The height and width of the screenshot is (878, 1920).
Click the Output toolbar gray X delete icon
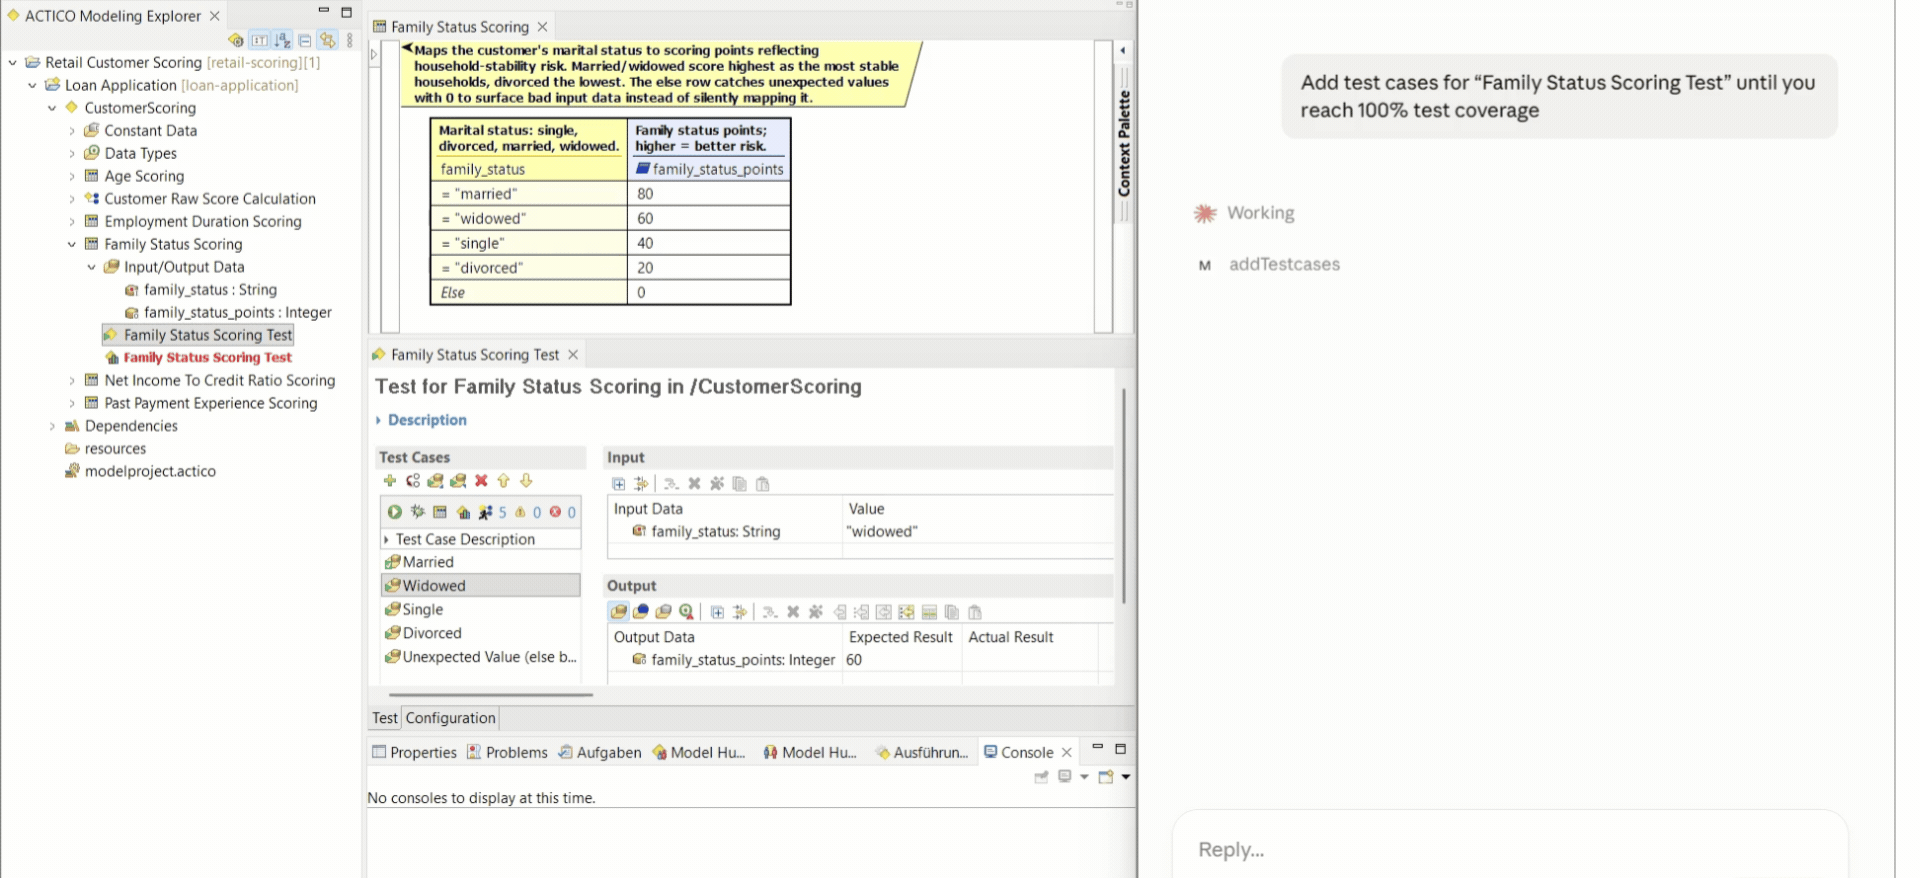[x=793, y=612]
